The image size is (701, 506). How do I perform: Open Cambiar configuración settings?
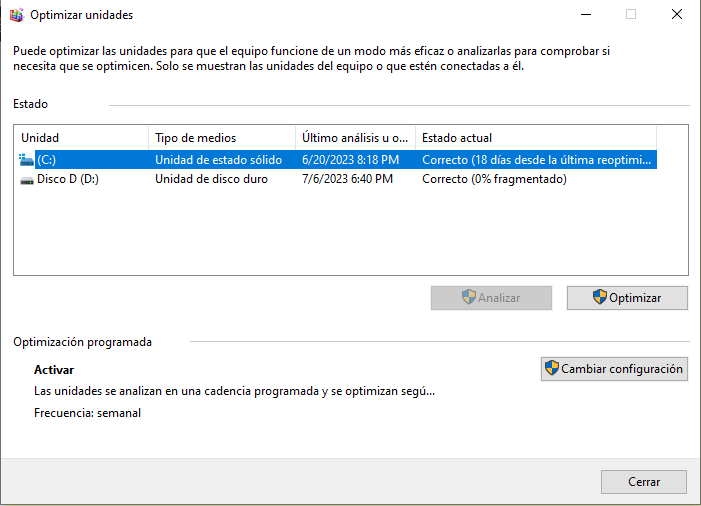pyautogui.click(x=614, y=368)
